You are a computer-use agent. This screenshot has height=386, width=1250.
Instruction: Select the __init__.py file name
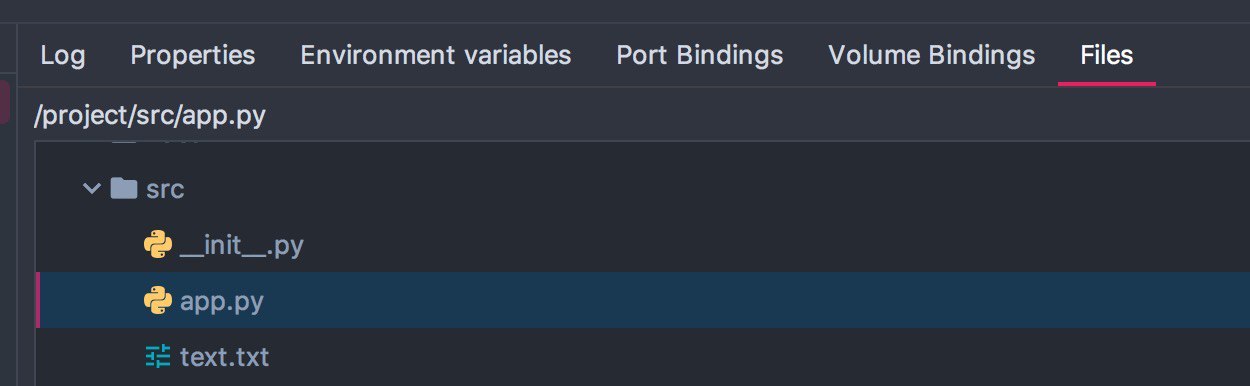pos(241,245)
